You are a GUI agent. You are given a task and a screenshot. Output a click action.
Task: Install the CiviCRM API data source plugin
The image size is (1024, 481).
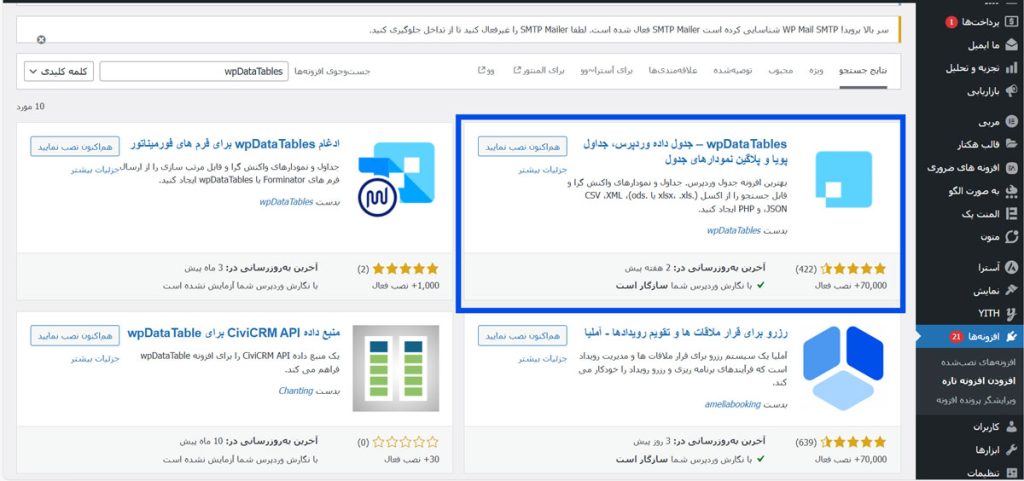75,335
